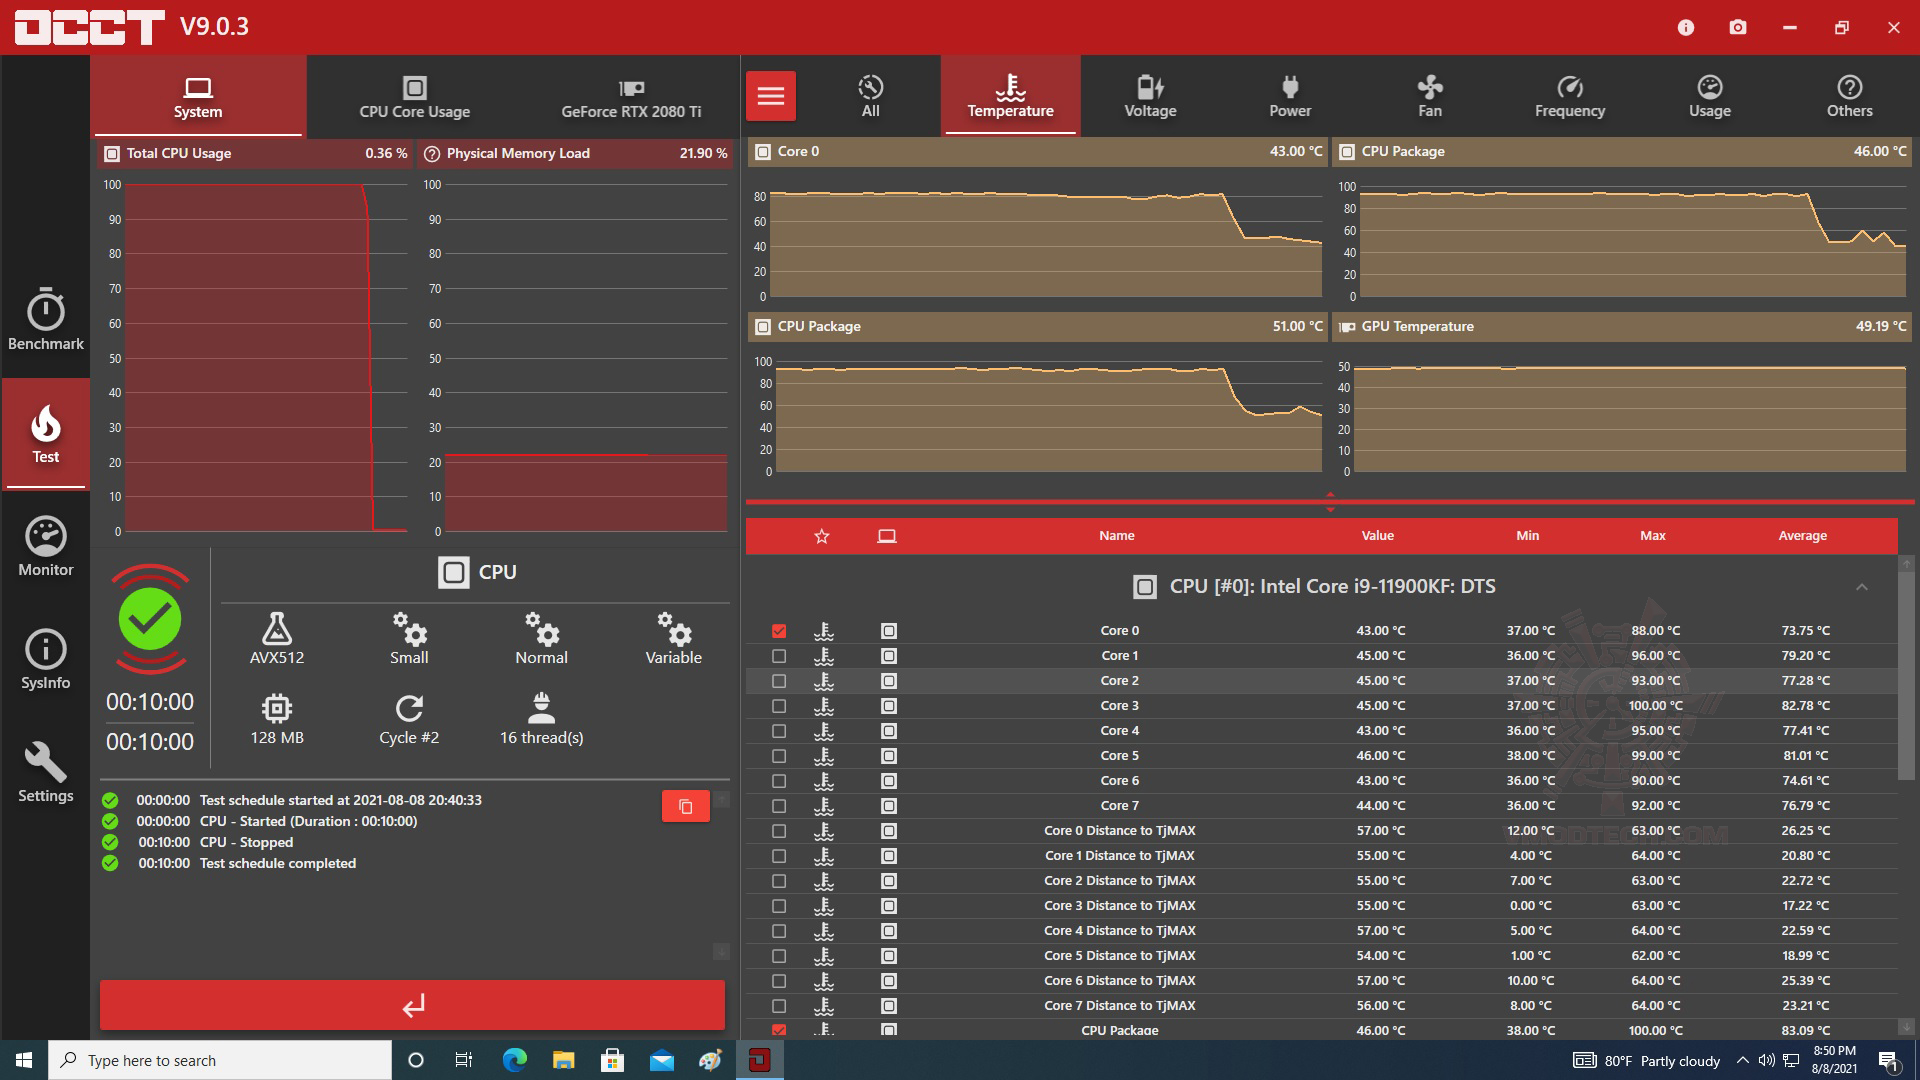Check the Core 3 sensor checkbox

[x=779, y=706]
